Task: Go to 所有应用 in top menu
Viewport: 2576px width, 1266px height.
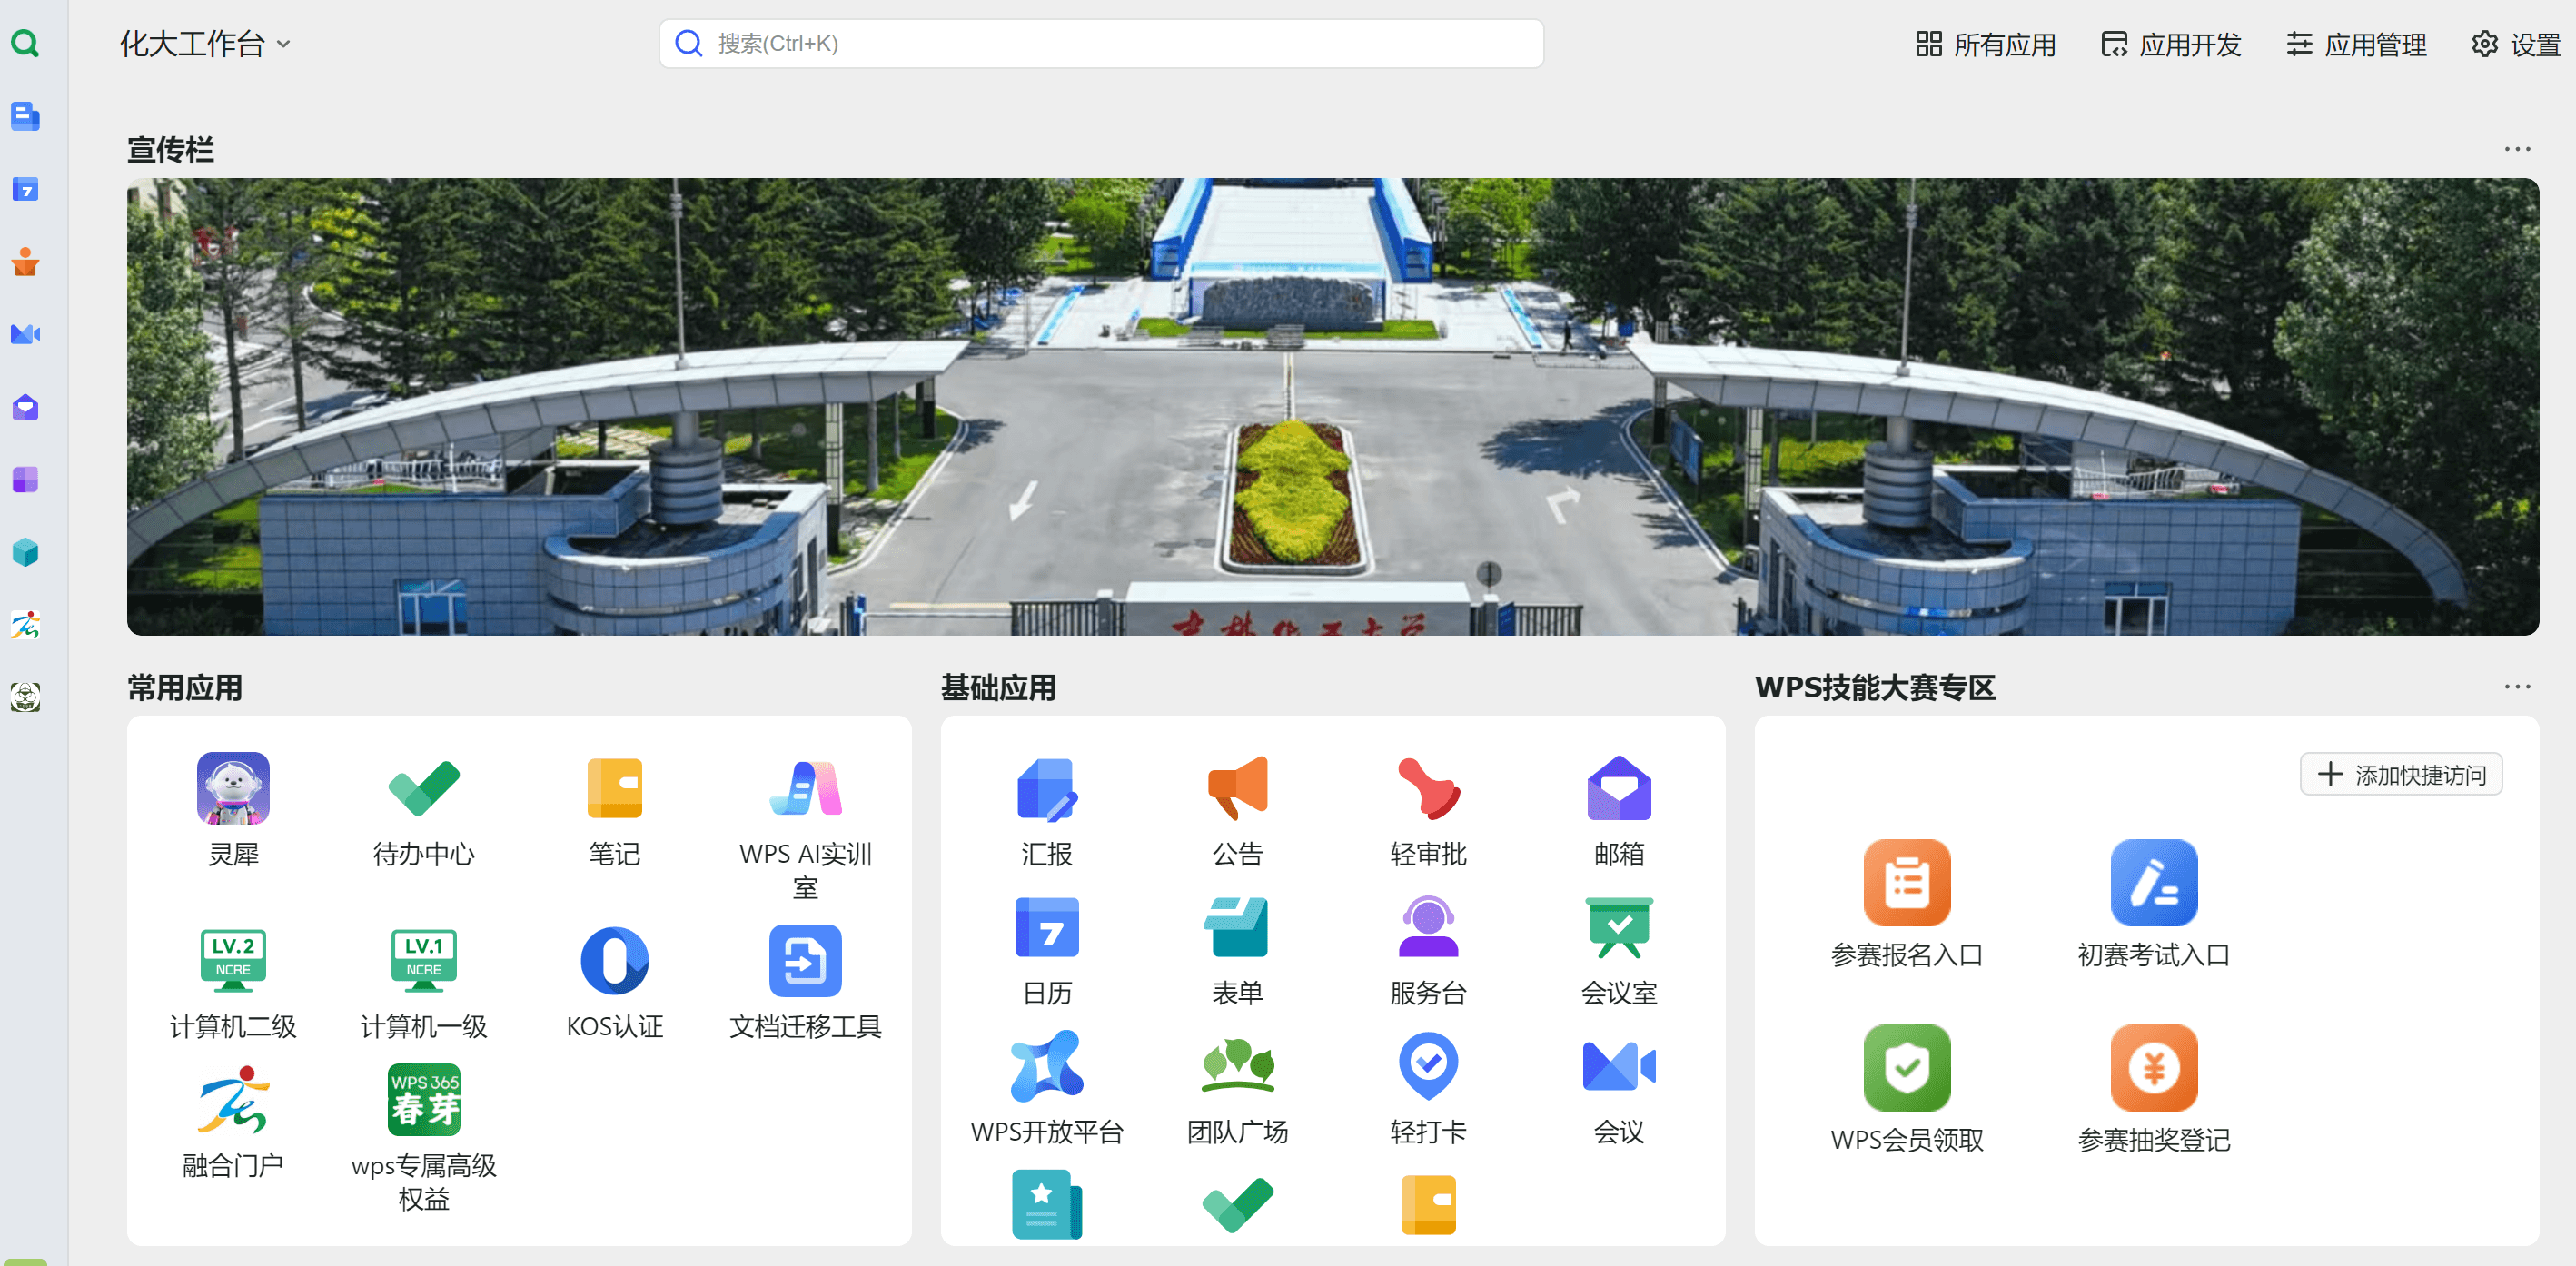Action: tap(1985, 44)
